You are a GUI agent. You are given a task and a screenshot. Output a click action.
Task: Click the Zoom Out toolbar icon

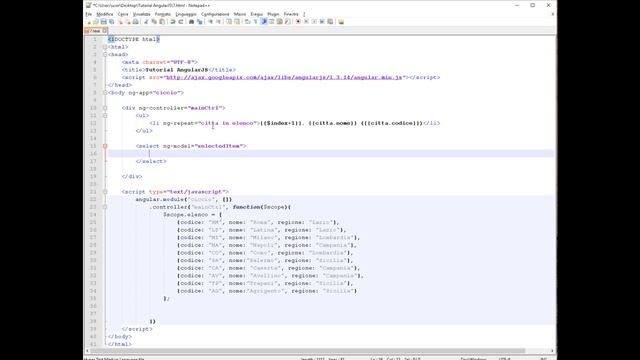(x=219, y=22)
